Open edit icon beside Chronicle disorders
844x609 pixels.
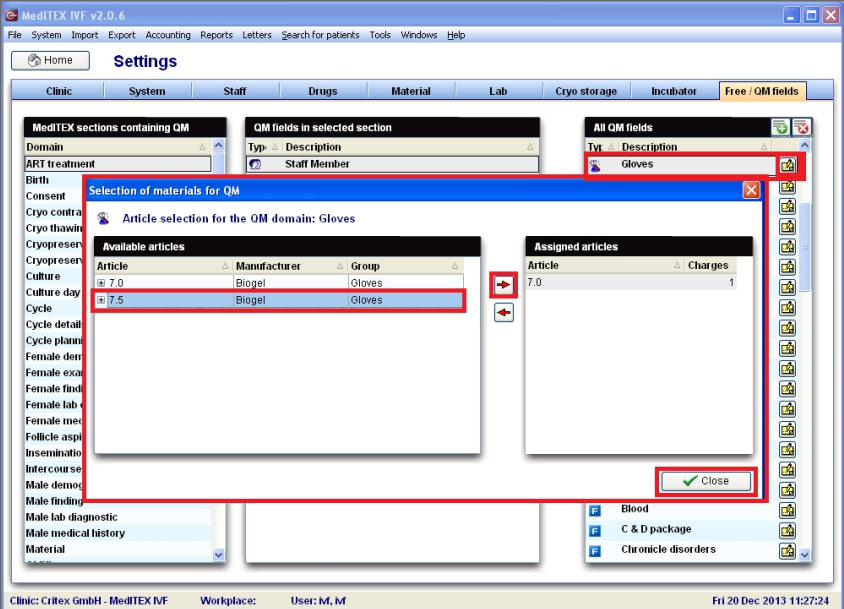pos(787,550)
